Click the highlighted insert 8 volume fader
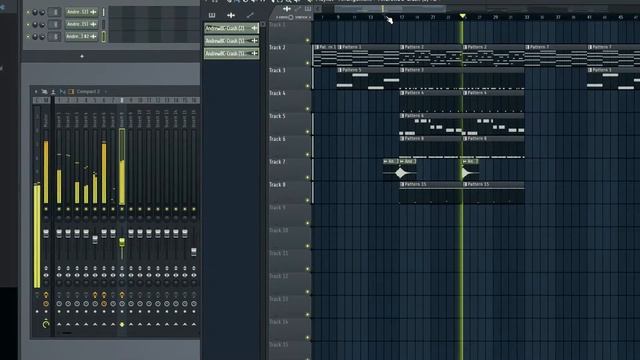This screenshot has width=640, height=360. point(122,243)
